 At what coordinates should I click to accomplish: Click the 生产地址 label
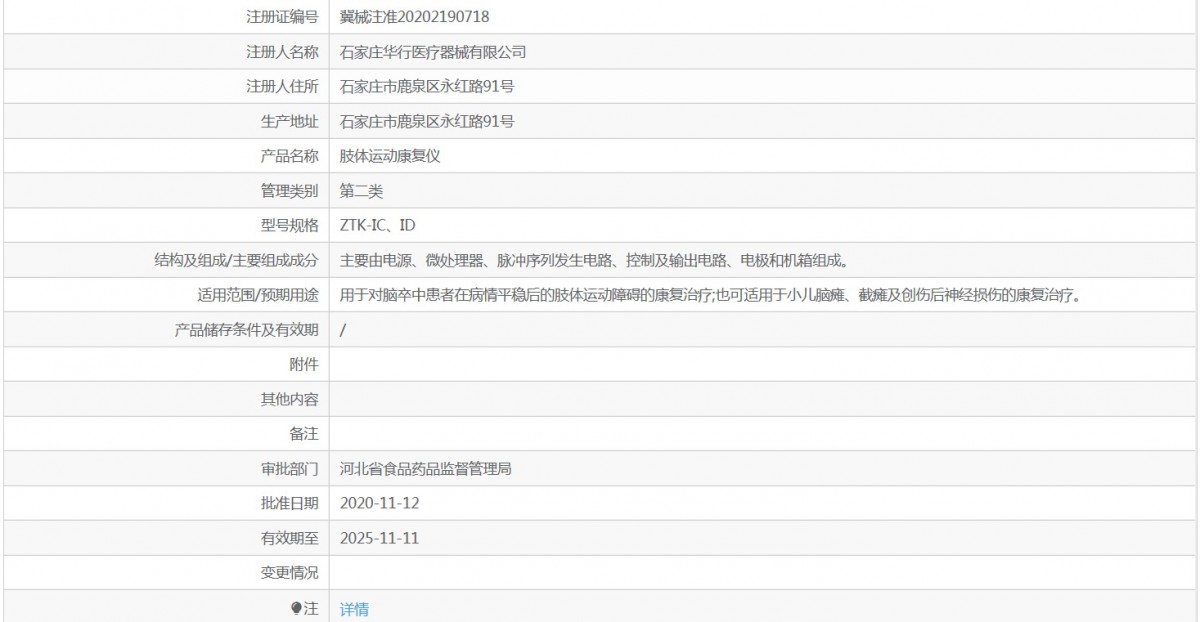pyautogui.click(x=289, y=122)
